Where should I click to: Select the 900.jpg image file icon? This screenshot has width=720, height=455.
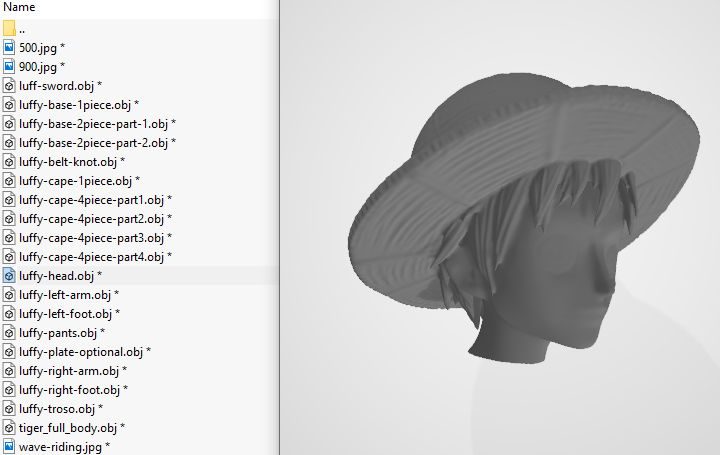9,67
